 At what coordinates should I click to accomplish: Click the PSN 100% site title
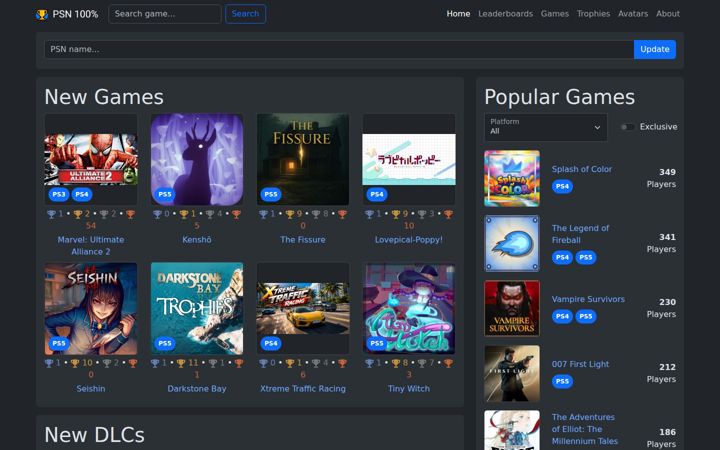click(75, 14)
